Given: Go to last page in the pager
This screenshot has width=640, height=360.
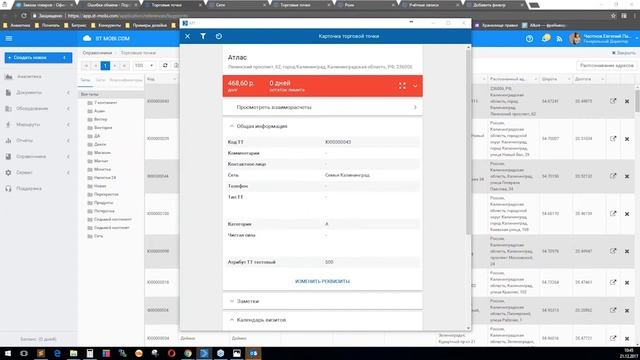Looking at the screenshot, I should coord(124,66).
